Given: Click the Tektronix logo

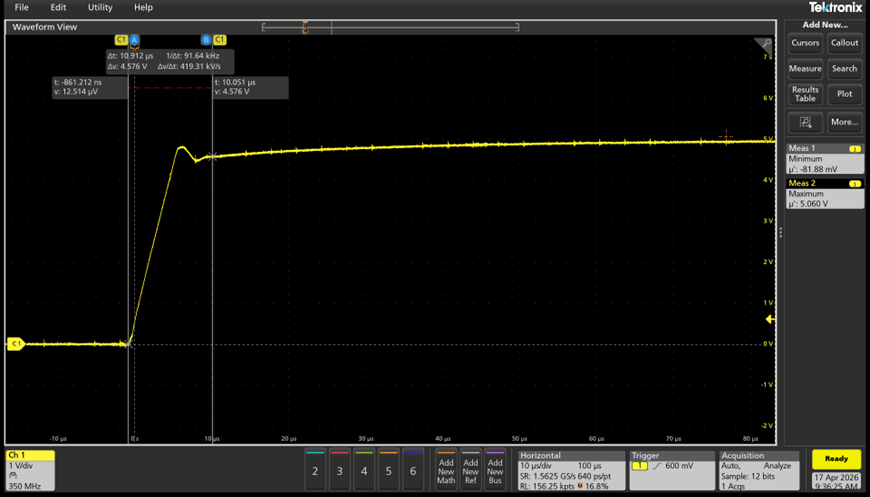Looking at the screenshot, I should click(x=836, y=7).
